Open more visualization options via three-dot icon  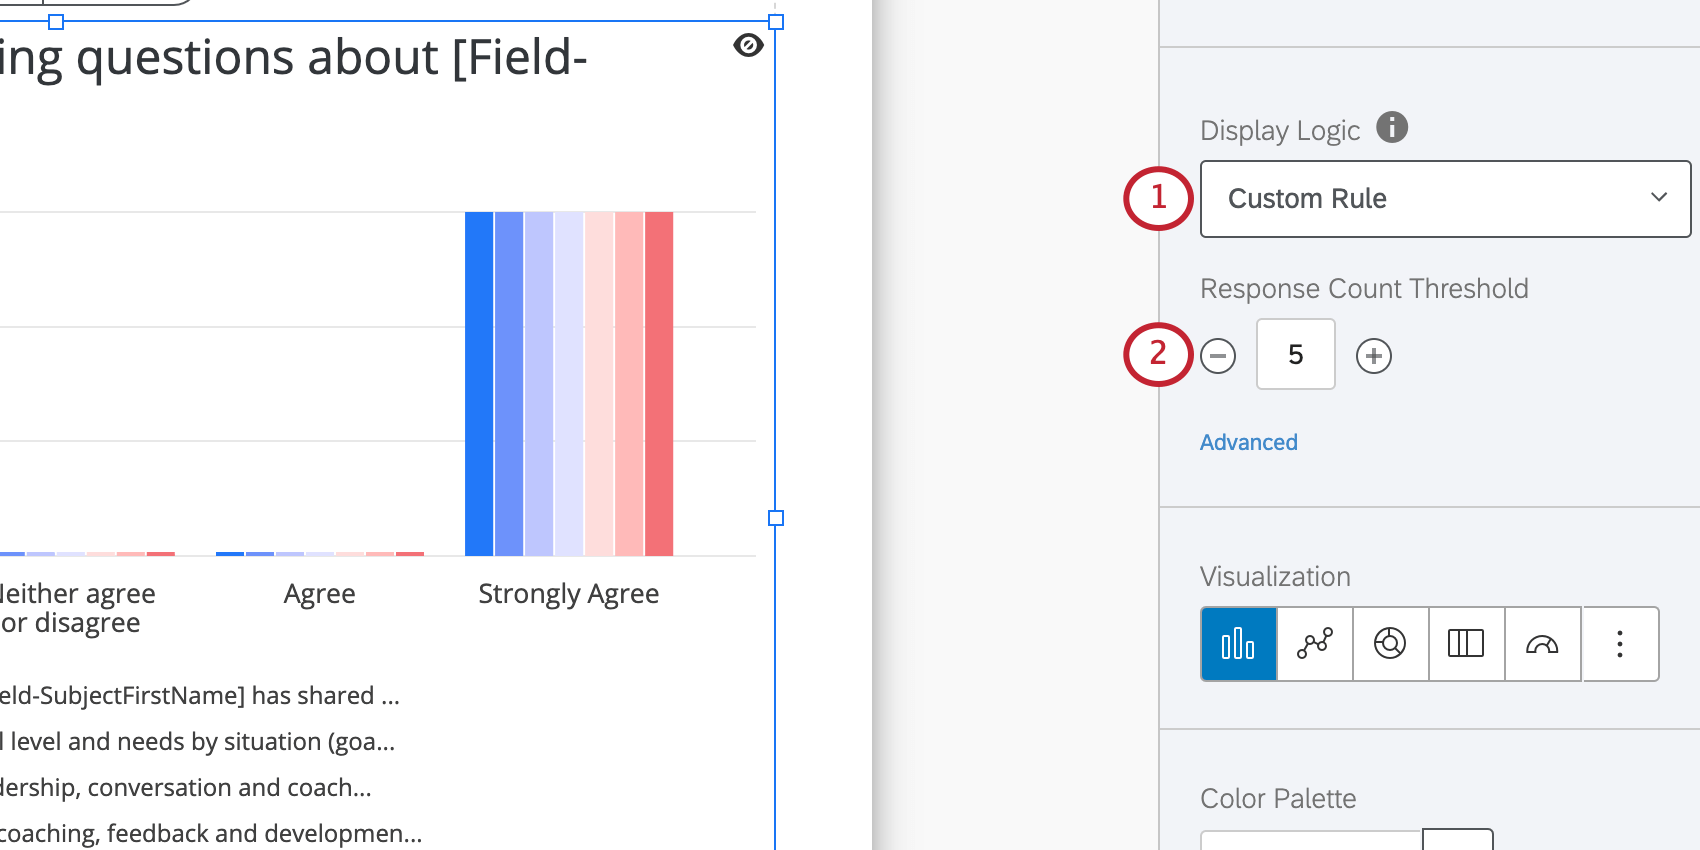tap(1620, 644)
